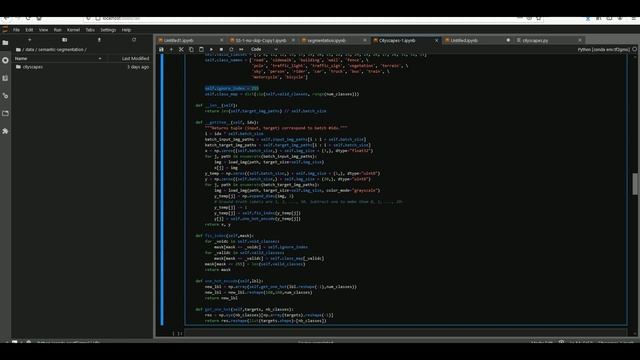Screen dimensions: 640x360
Task: Close the Untitled1.ipynb tab
Action: tap(222, 40)
